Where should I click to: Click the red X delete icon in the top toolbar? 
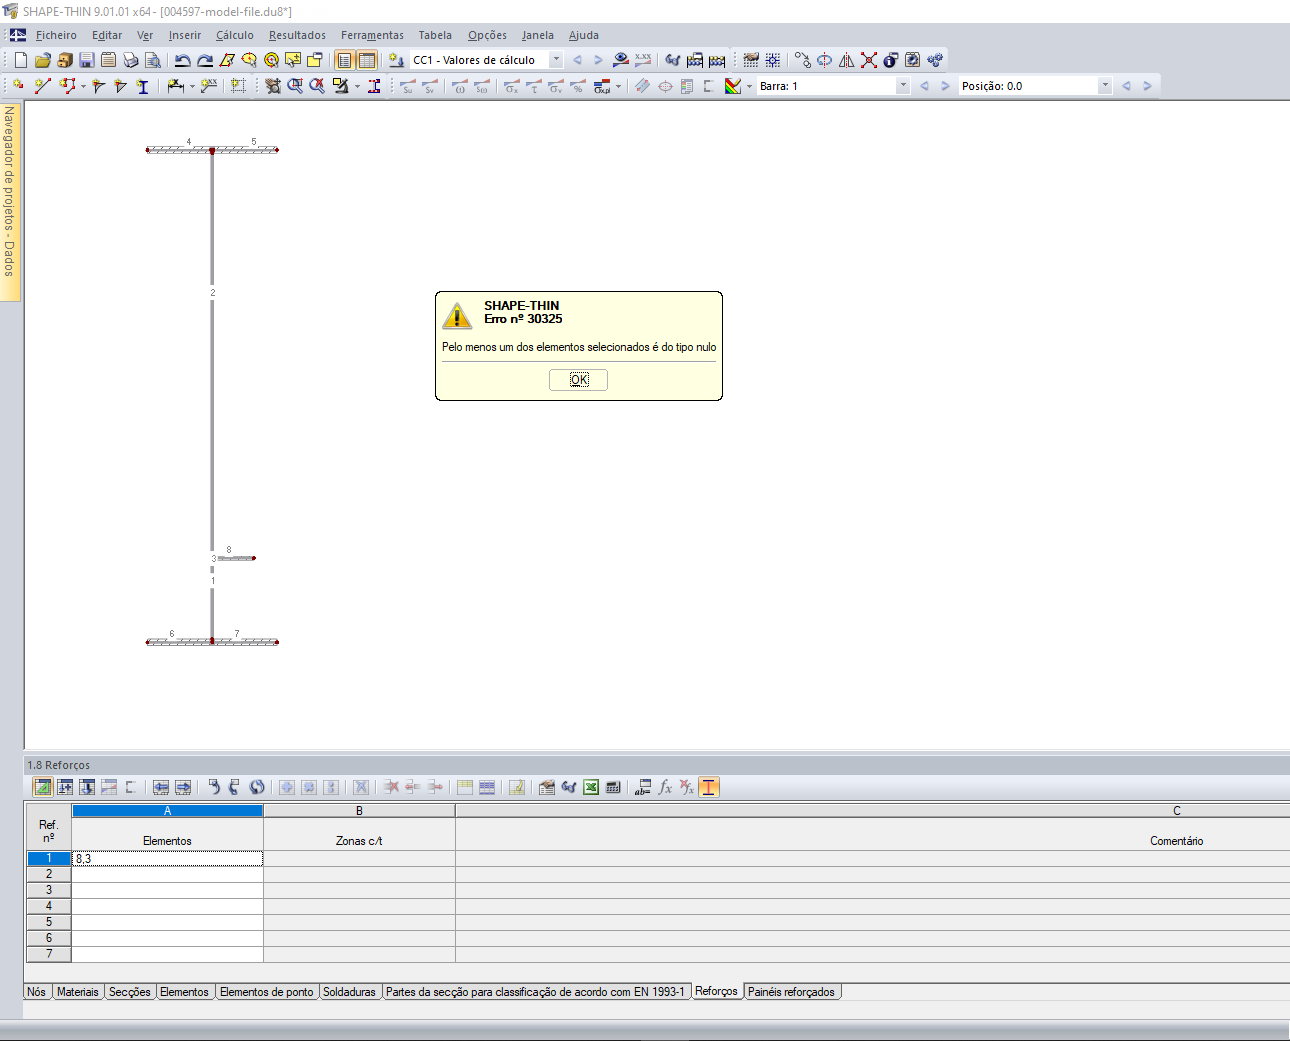tap(868, 60)
